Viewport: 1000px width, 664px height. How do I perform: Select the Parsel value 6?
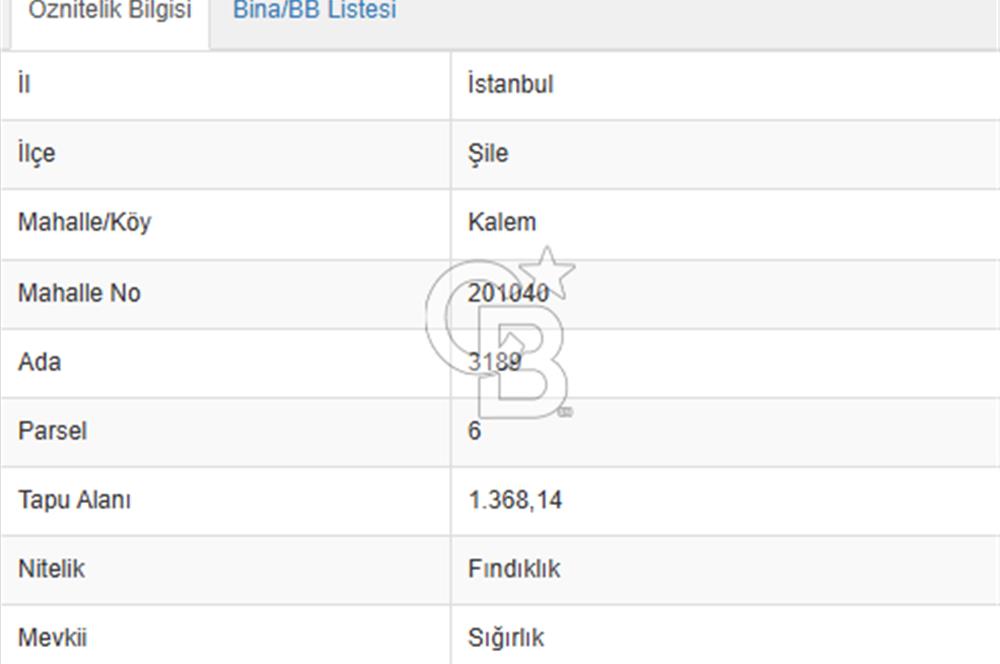point(474,431)
